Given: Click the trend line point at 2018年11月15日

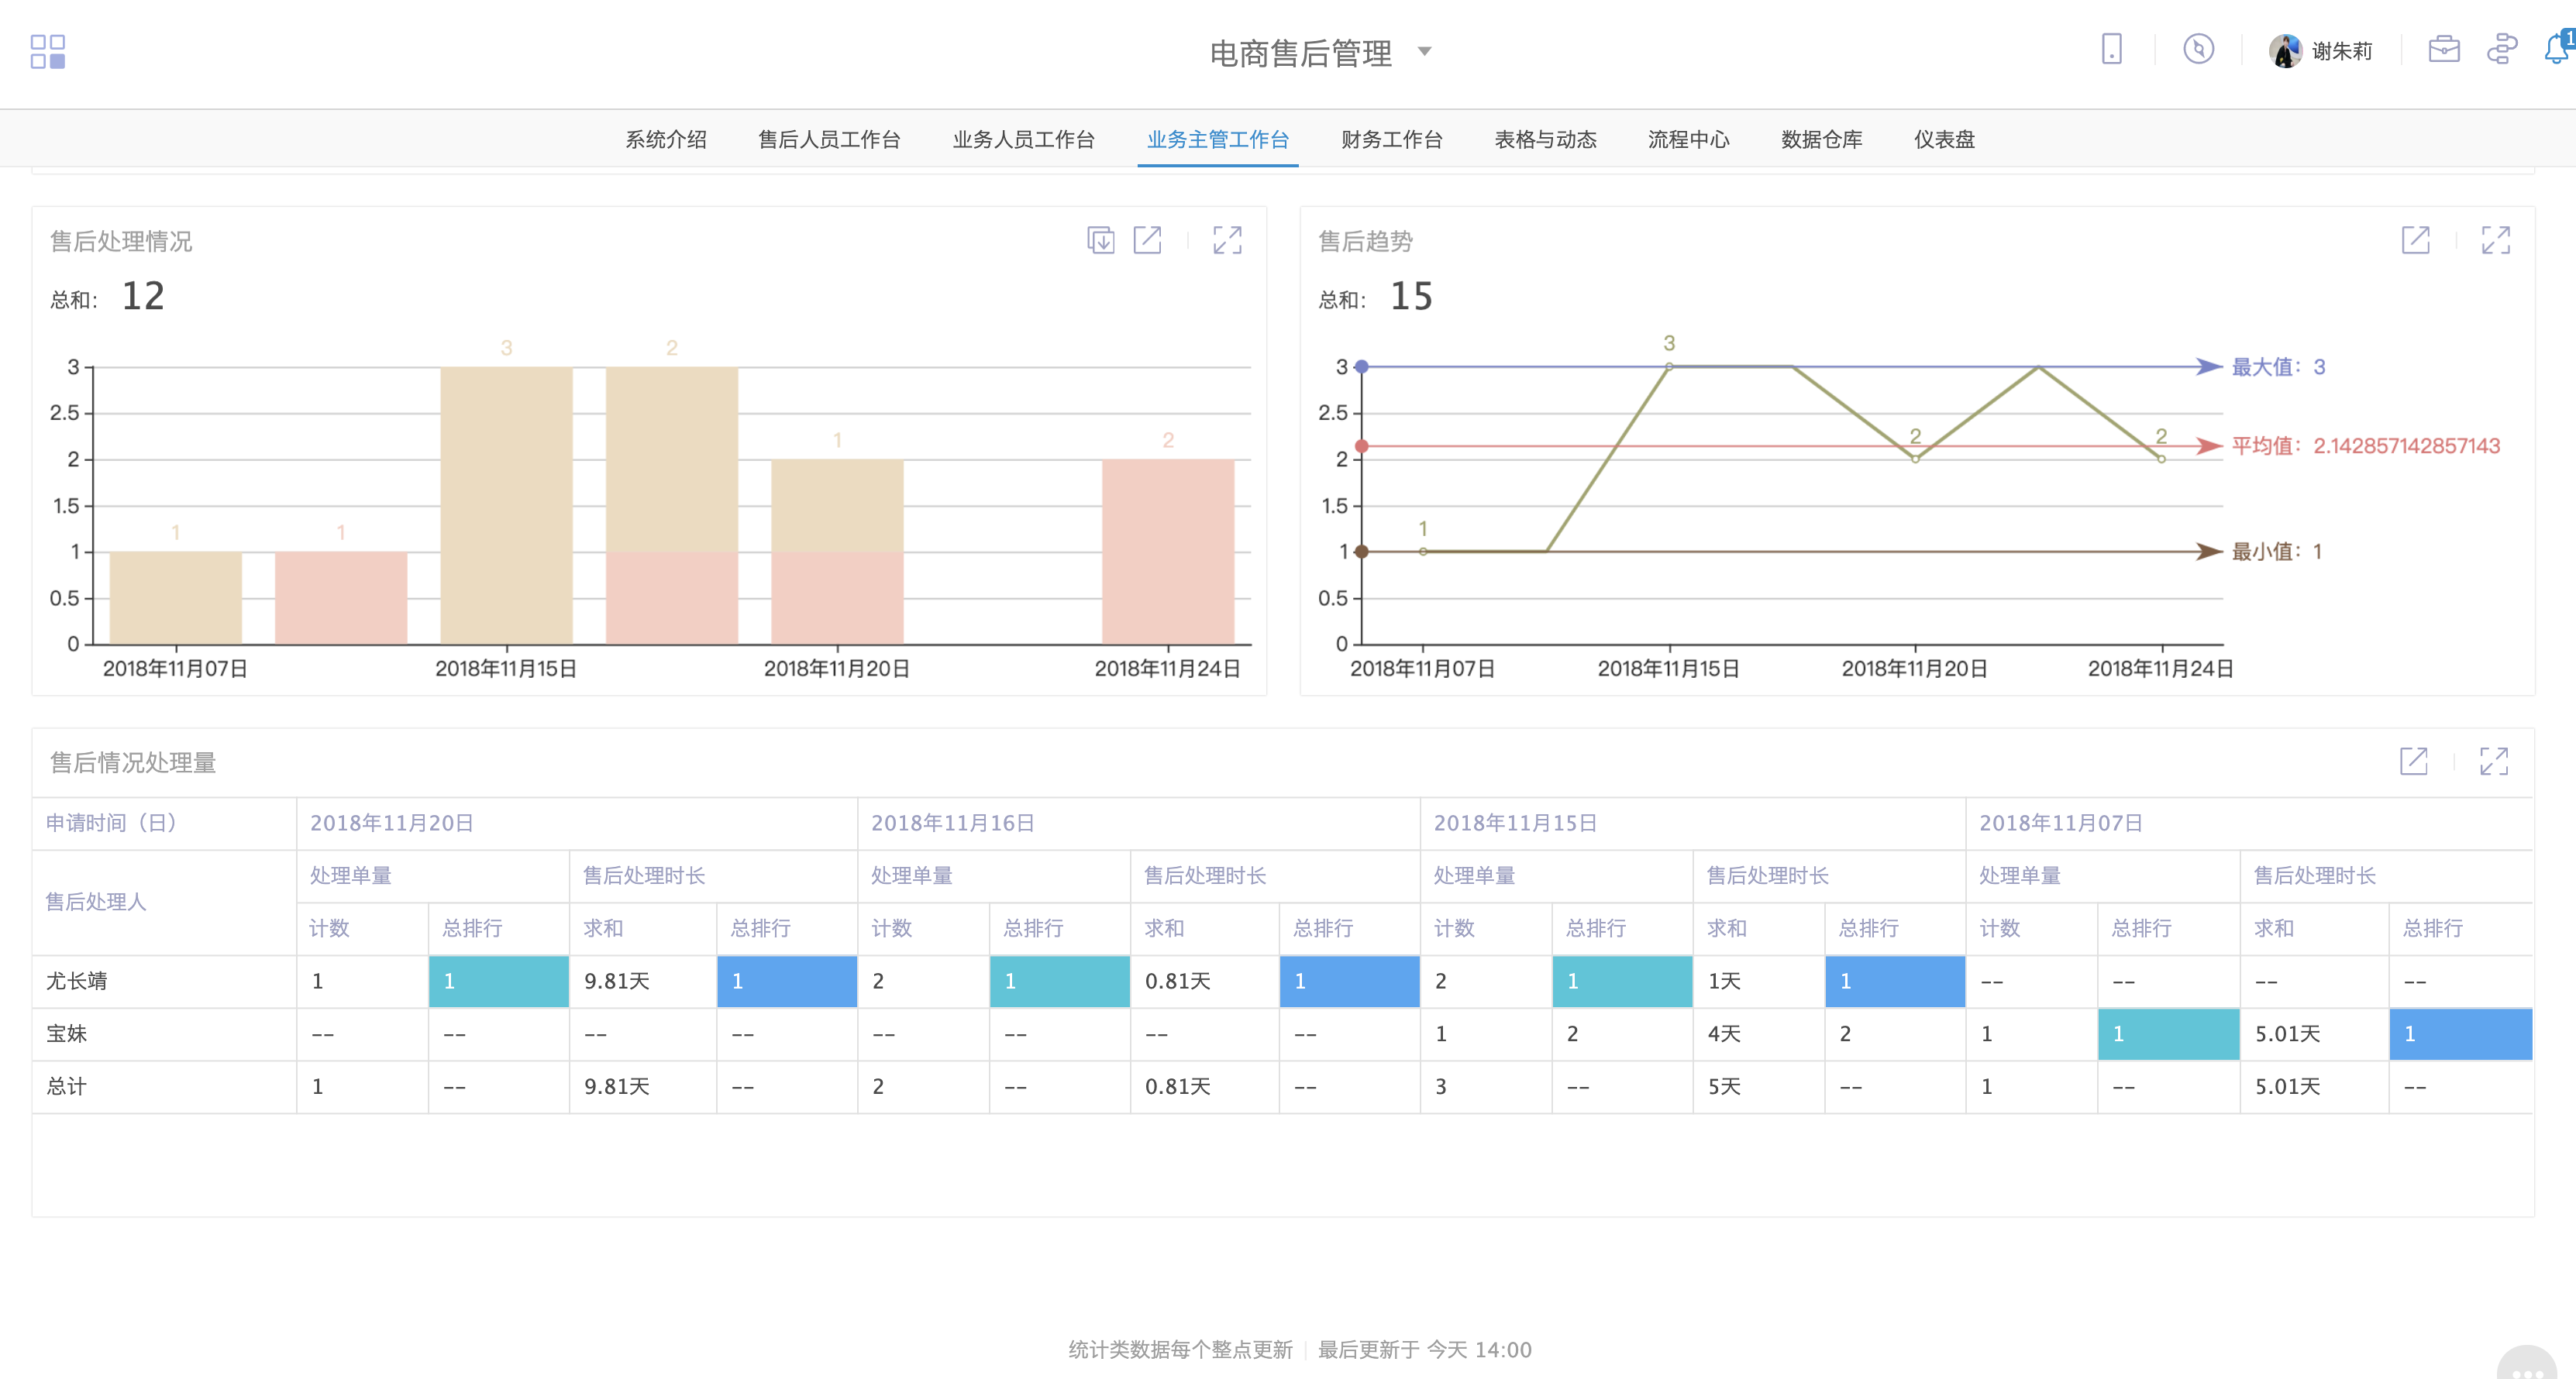Looking at the screenshot, I should (1669, 367).
